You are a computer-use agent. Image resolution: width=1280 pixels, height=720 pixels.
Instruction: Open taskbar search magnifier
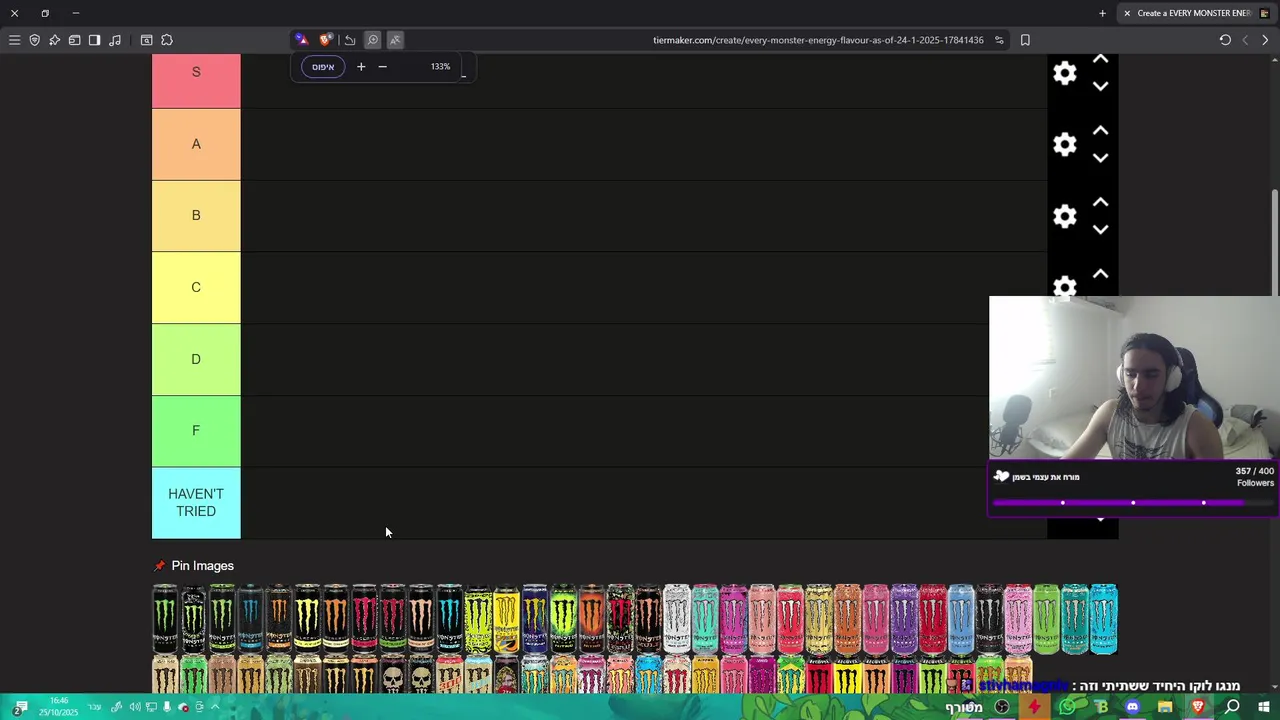(x=1232, y=707)
